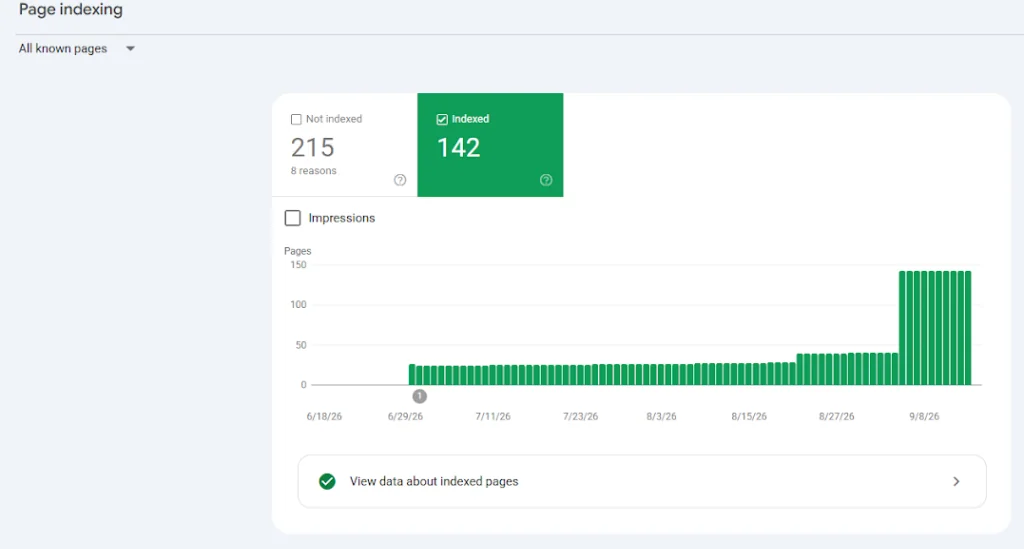Viewport: 1024px width, 549px height.
Task: Click green checkmark icon beside View data
Action: [327, 482]
